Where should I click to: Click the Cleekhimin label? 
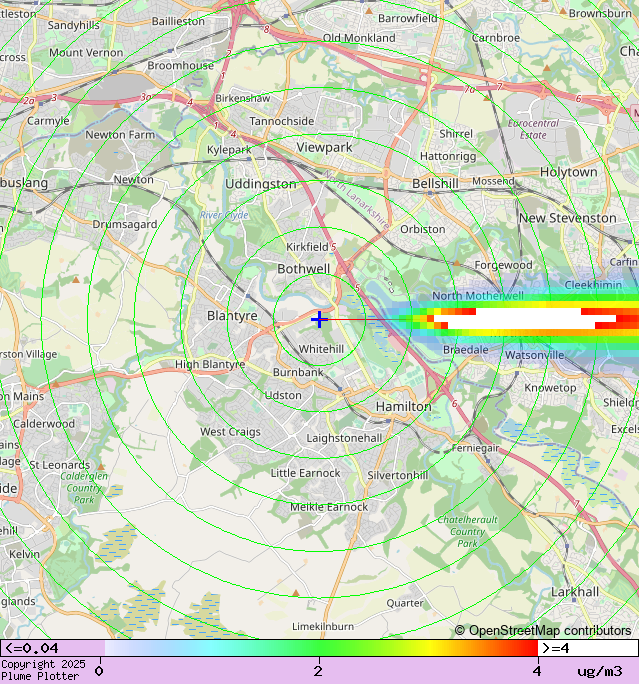(x=593, y=285)
